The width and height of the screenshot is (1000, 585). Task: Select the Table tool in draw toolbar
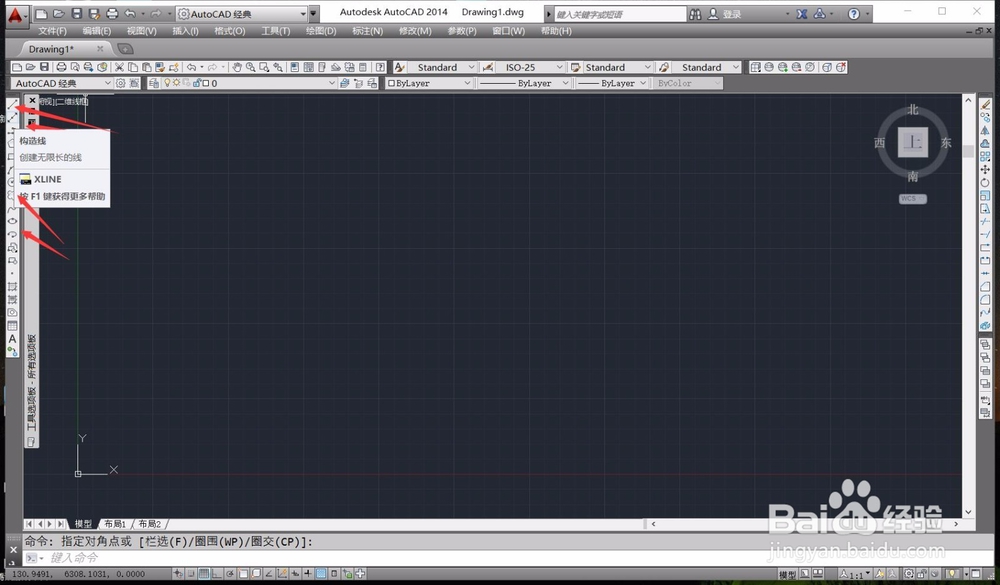[x=12, y=325]
